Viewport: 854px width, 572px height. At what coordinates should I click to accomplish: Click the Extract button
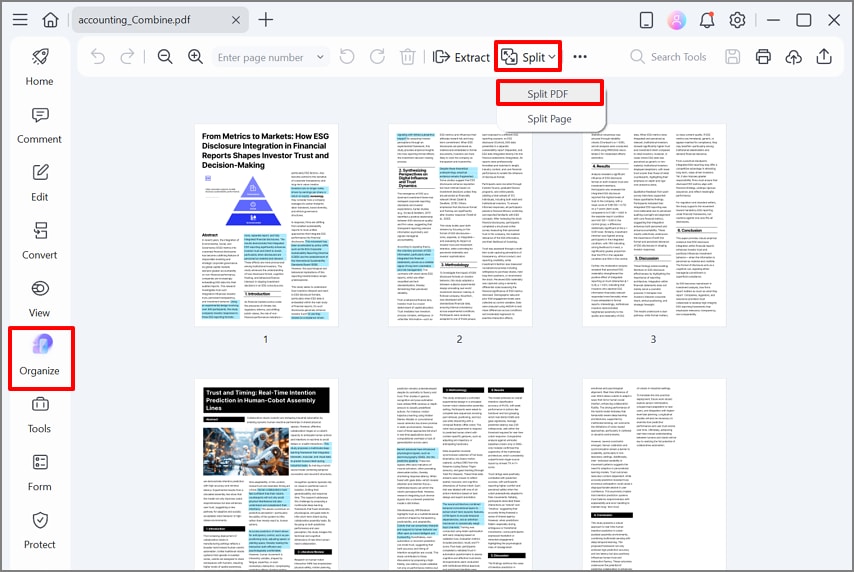tap(461, 57)
